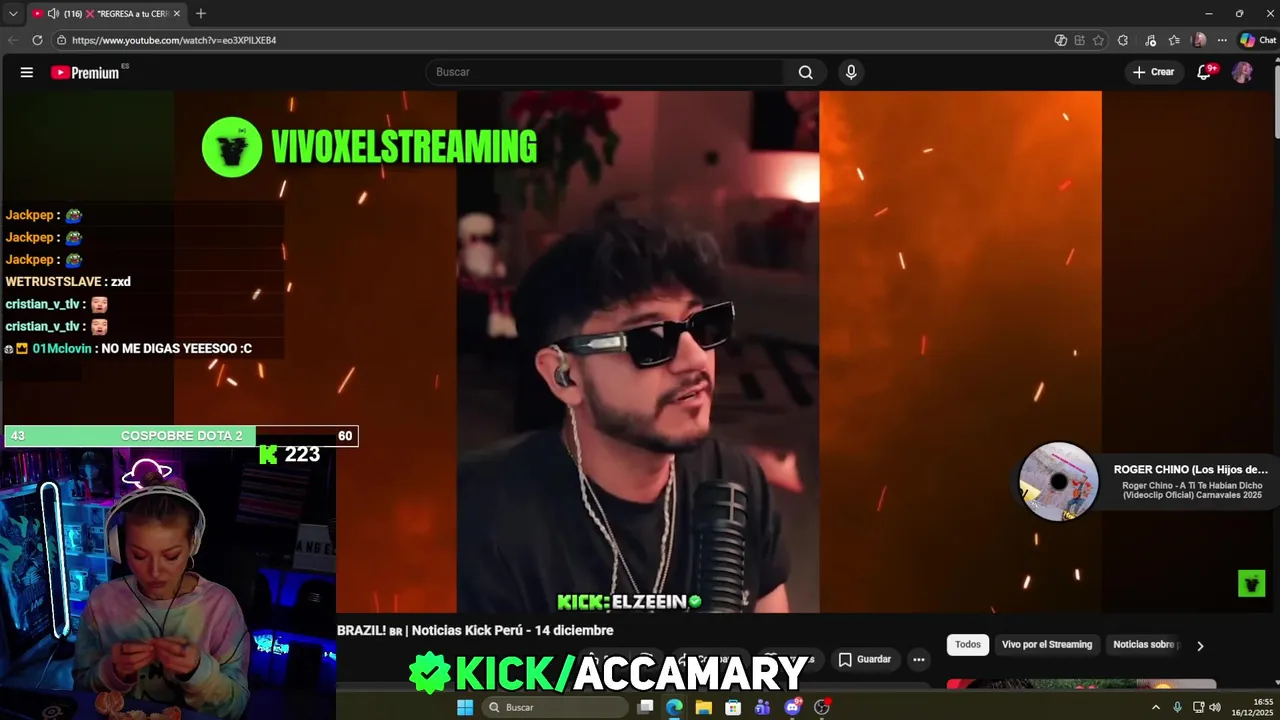Mute the tab via speaker icon

[x=53, y=14]
